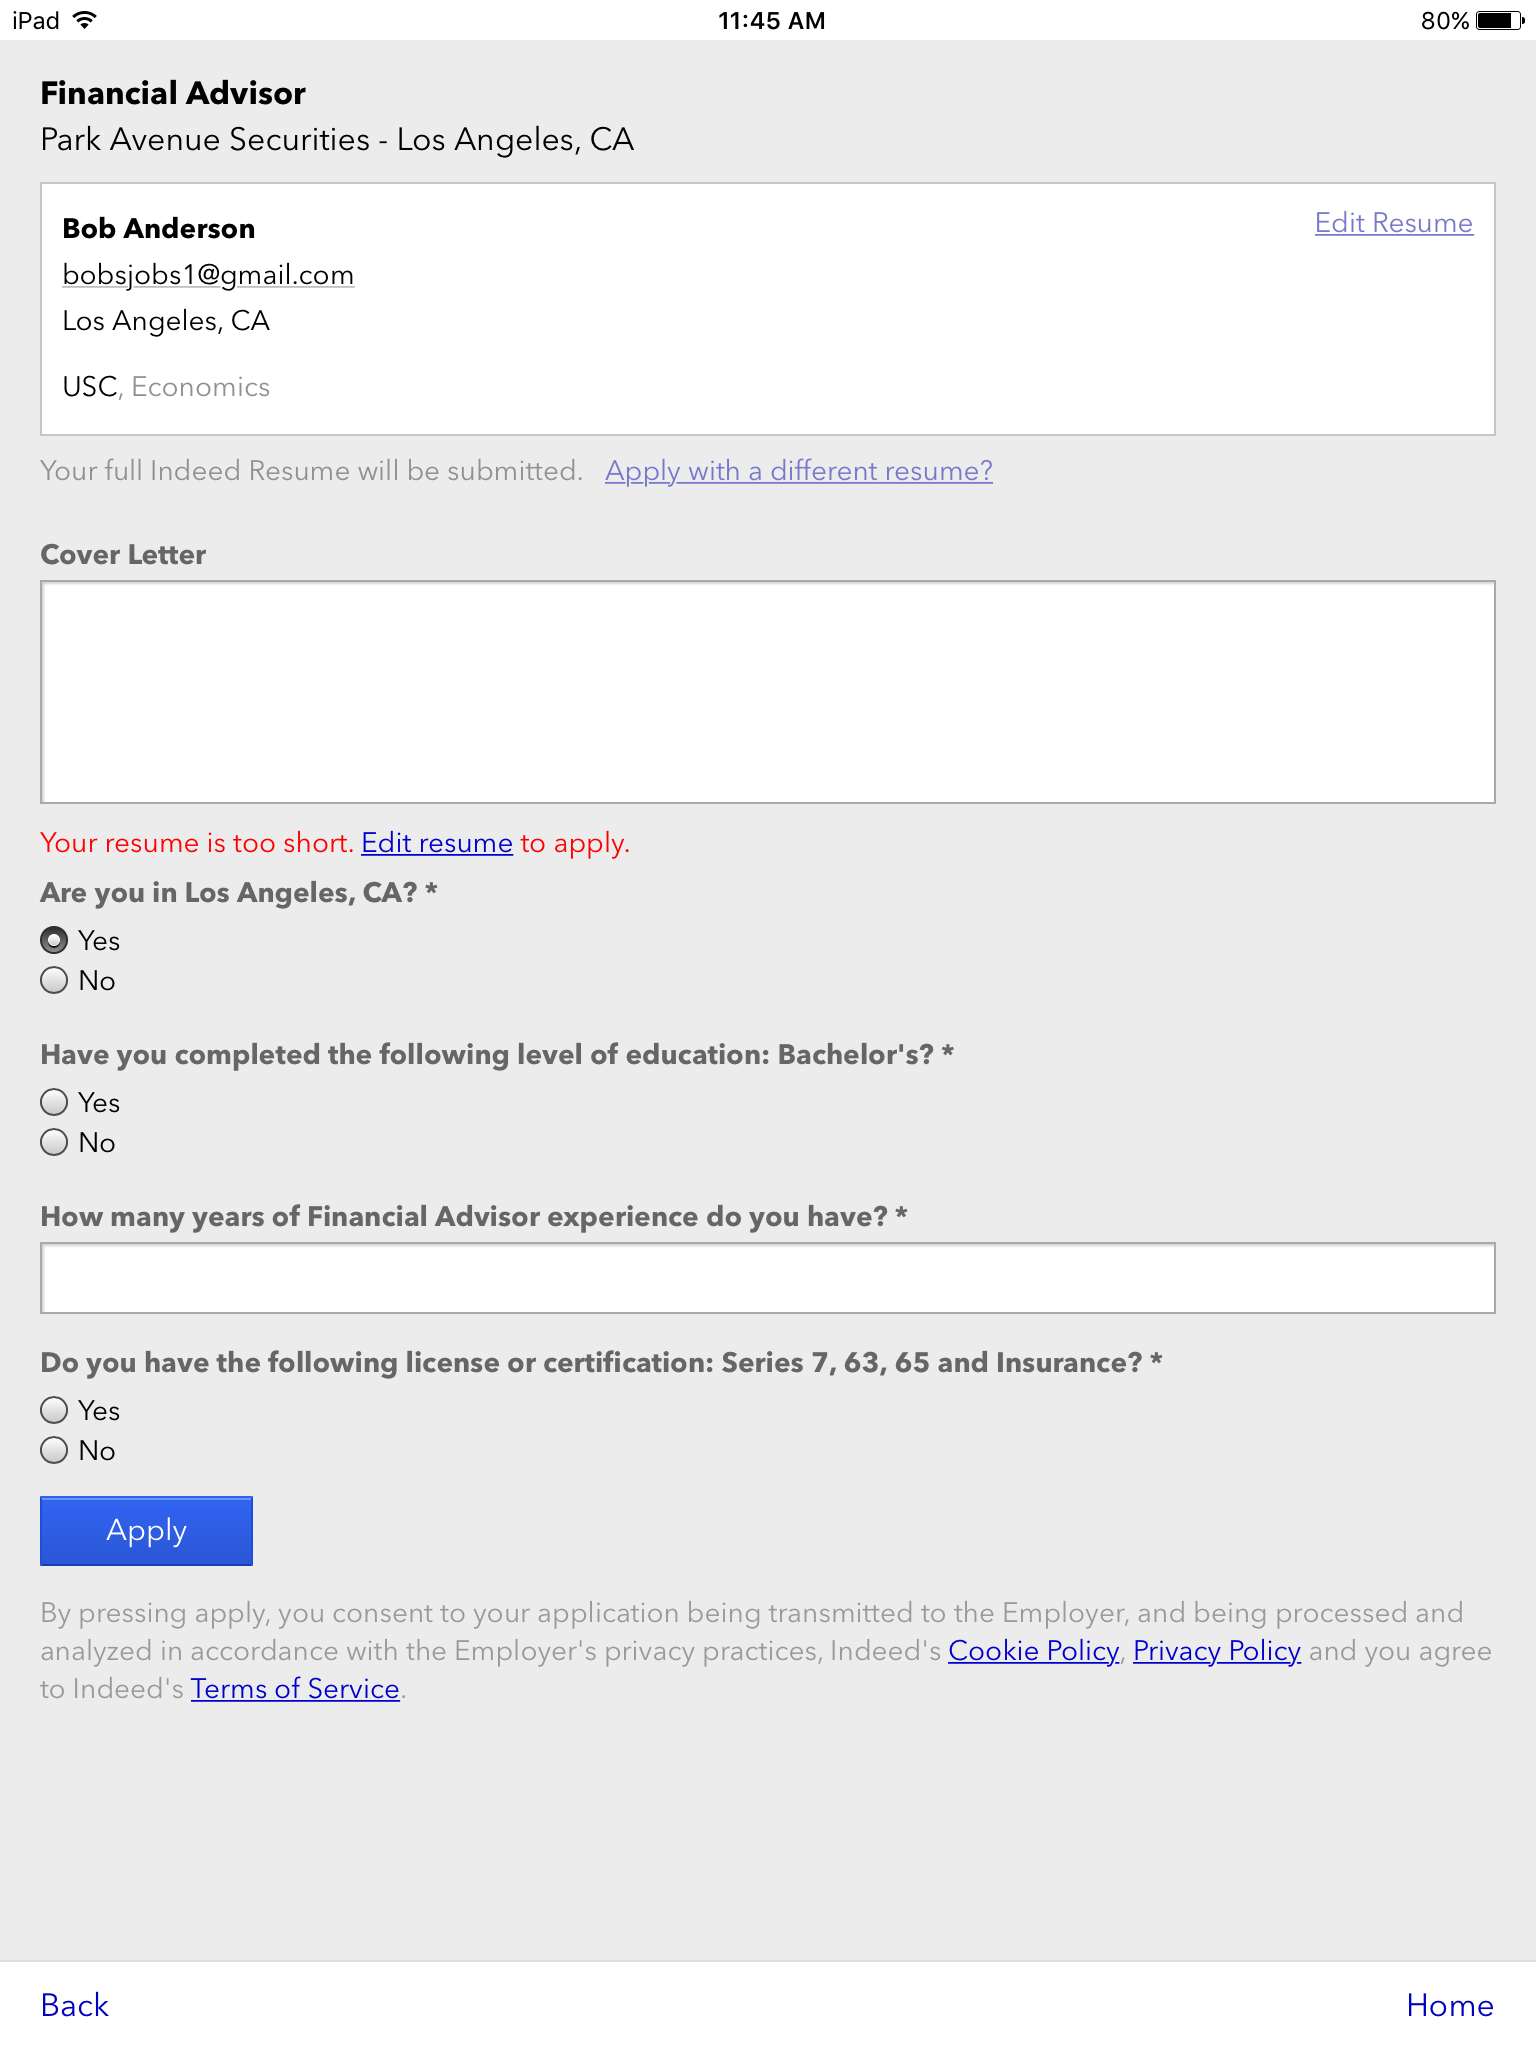Click the years of experience input field
The width and height of the screenshot is (1536, 2048).
768,1278
